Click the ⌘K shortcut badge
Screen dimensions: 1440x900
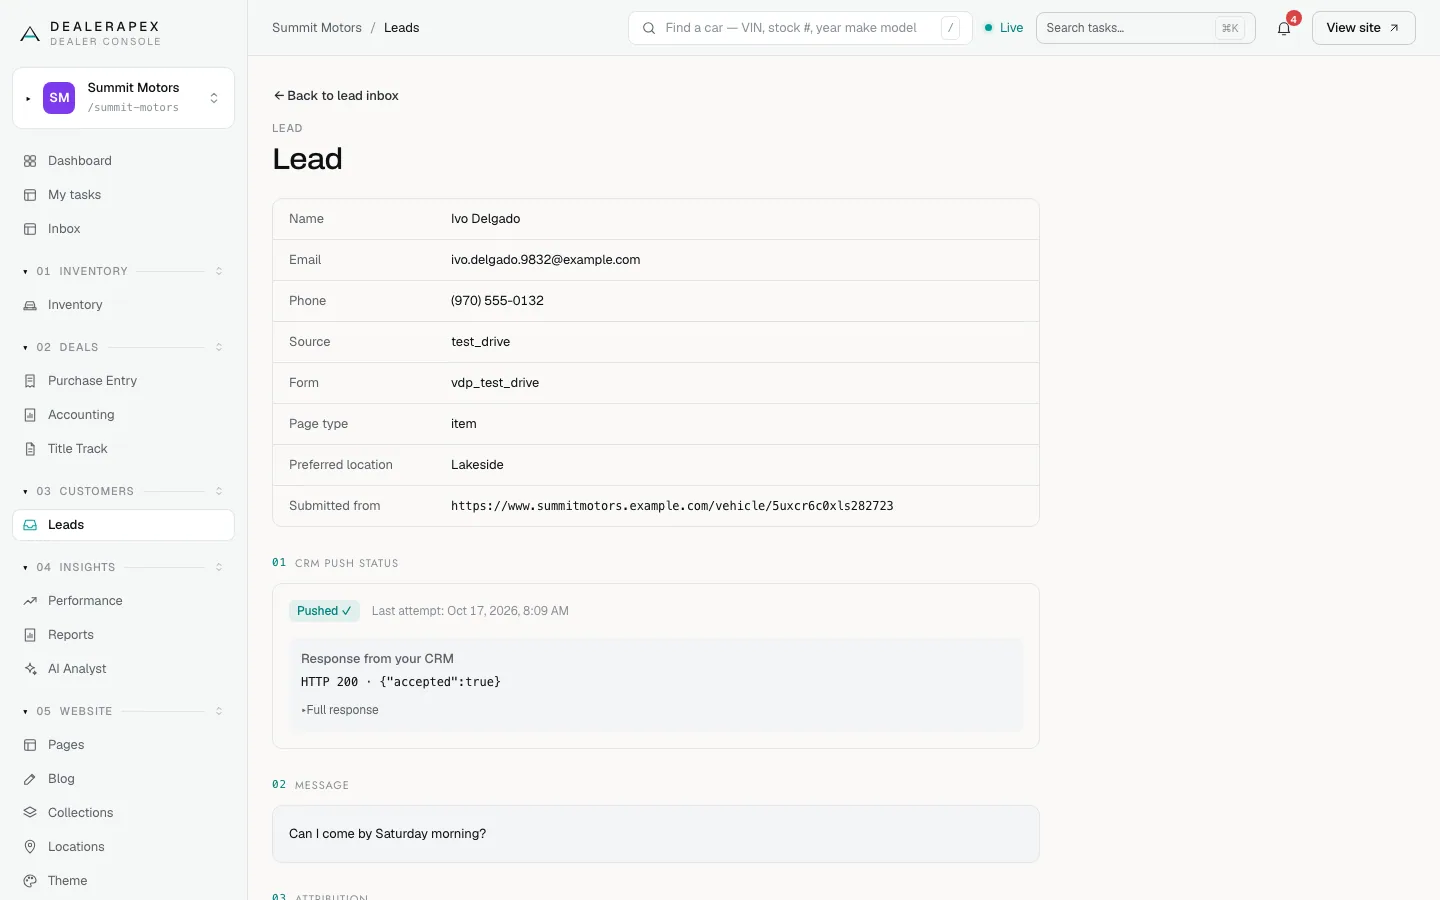pos(1230,28)
